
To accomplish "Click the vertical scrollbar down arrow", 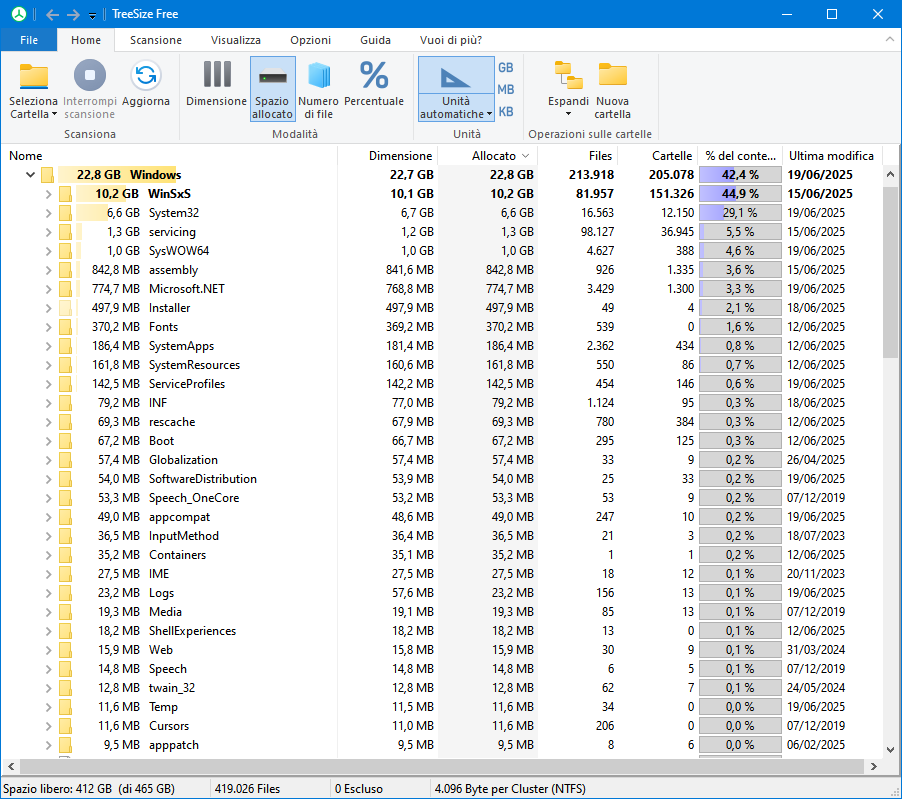I will 890,750.
